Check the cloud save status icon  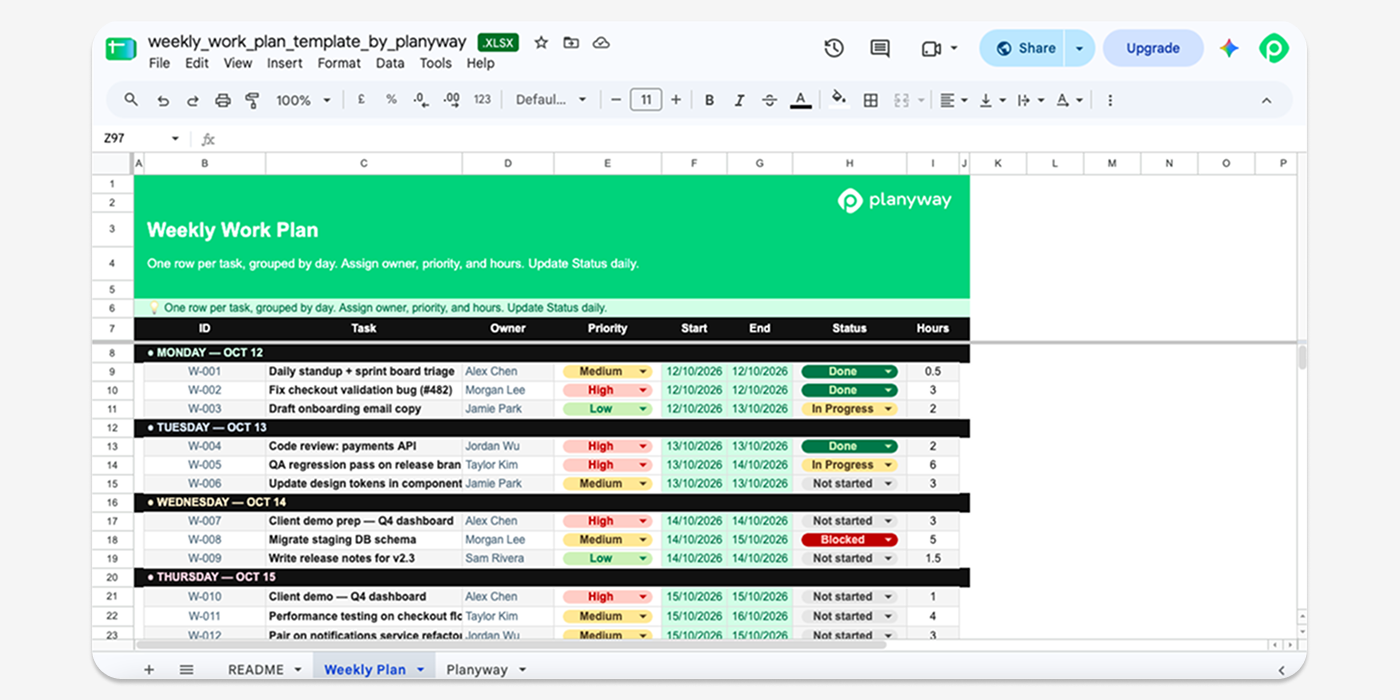click(x=601, y=43)
